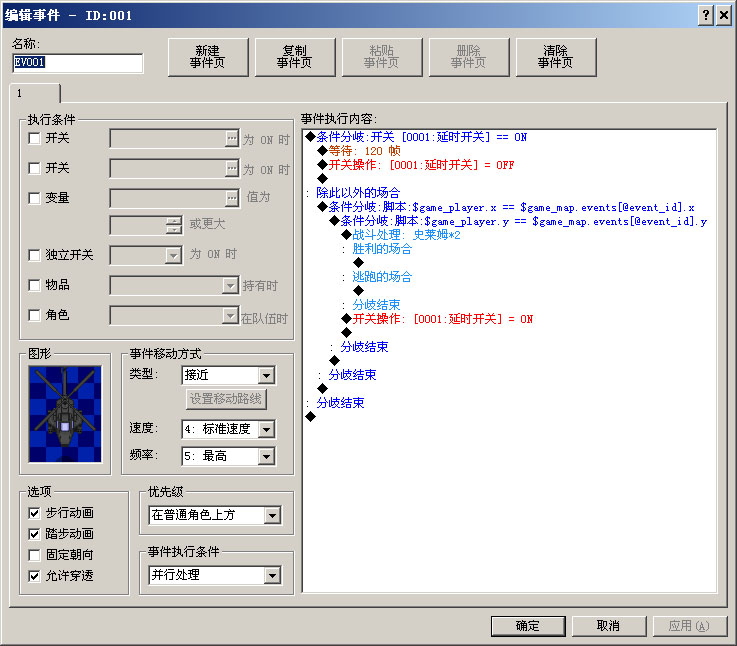
Task: Adjust the variable value stepper arrows
Action: (x=174, y=226)
